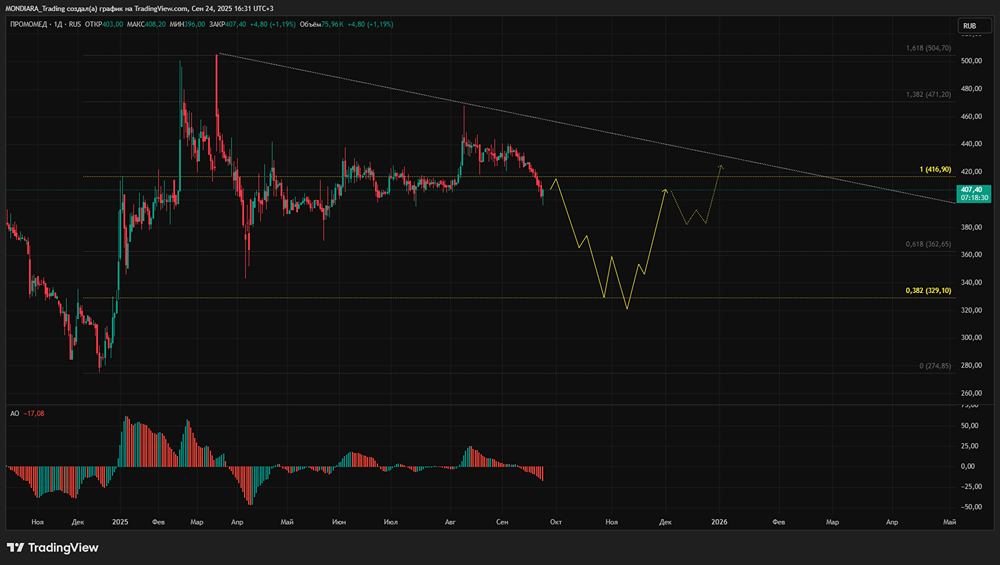Click the ЗАКР 407,40 close value
Screen dimensions: 1000x565
click(x=228, y=24)
